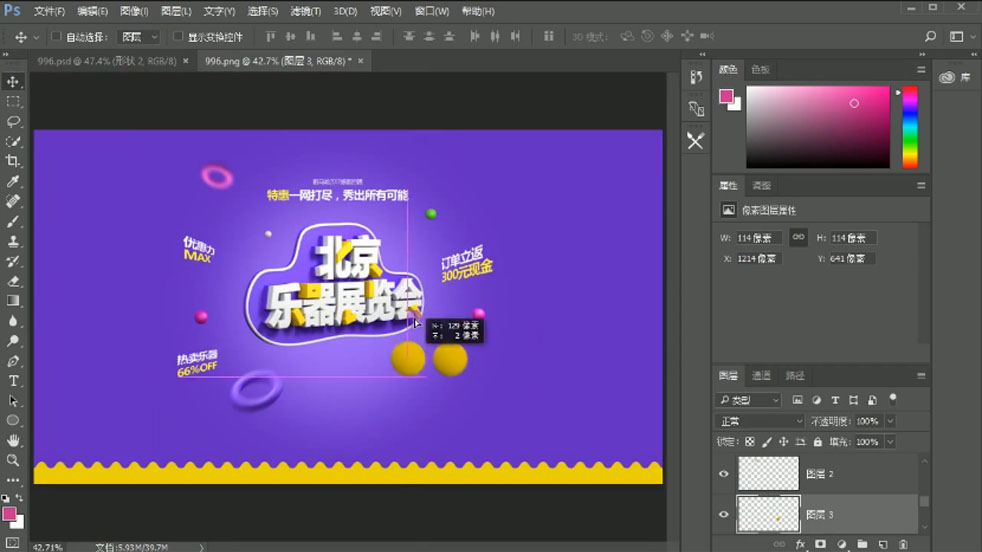Create a new layer icon
Image resolution: width=982 pixels, height=552 pixels.
coord(882,544)
